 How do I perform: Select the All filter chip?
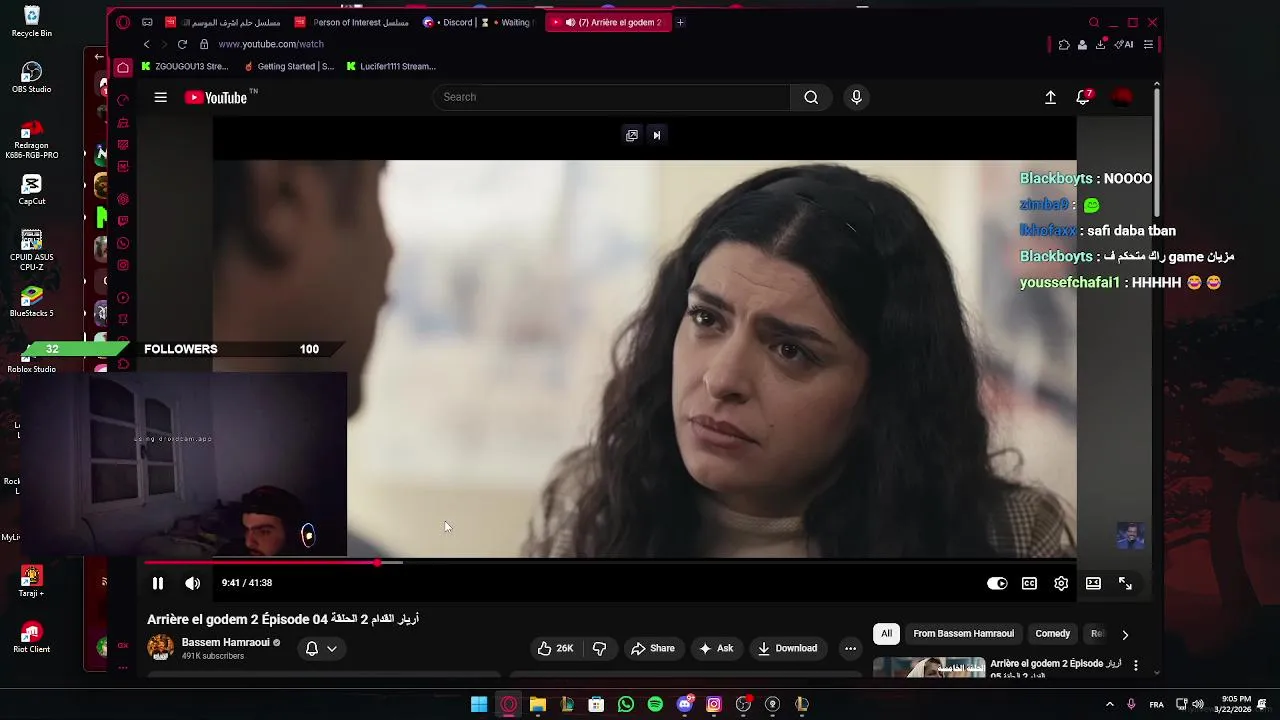886,634
